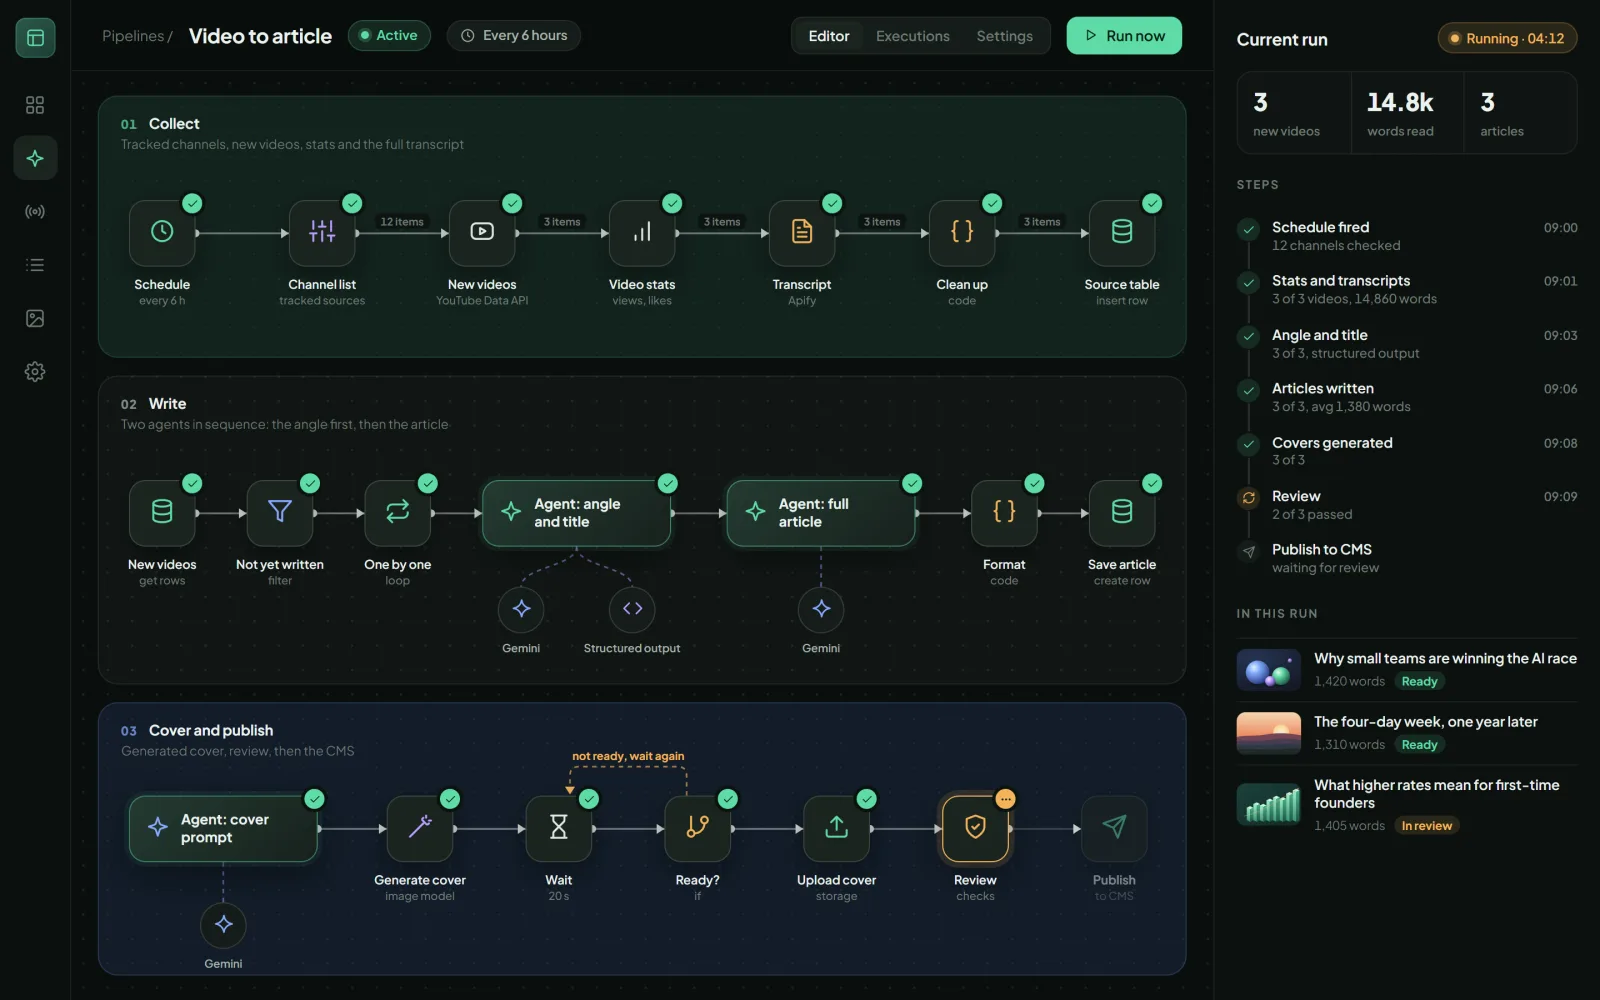Select the Review step in run list
The image size is (1600, 1000).
coord(1407,505)
